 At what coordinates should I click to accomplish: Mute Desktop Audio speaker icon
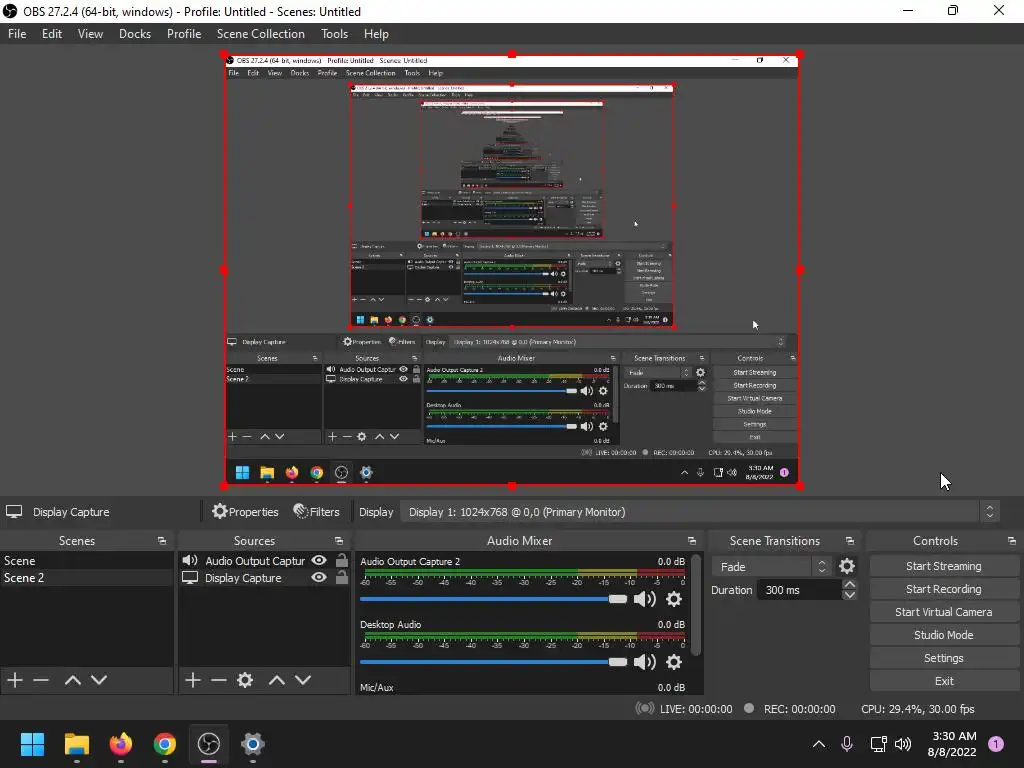click(x=645, y=662)
